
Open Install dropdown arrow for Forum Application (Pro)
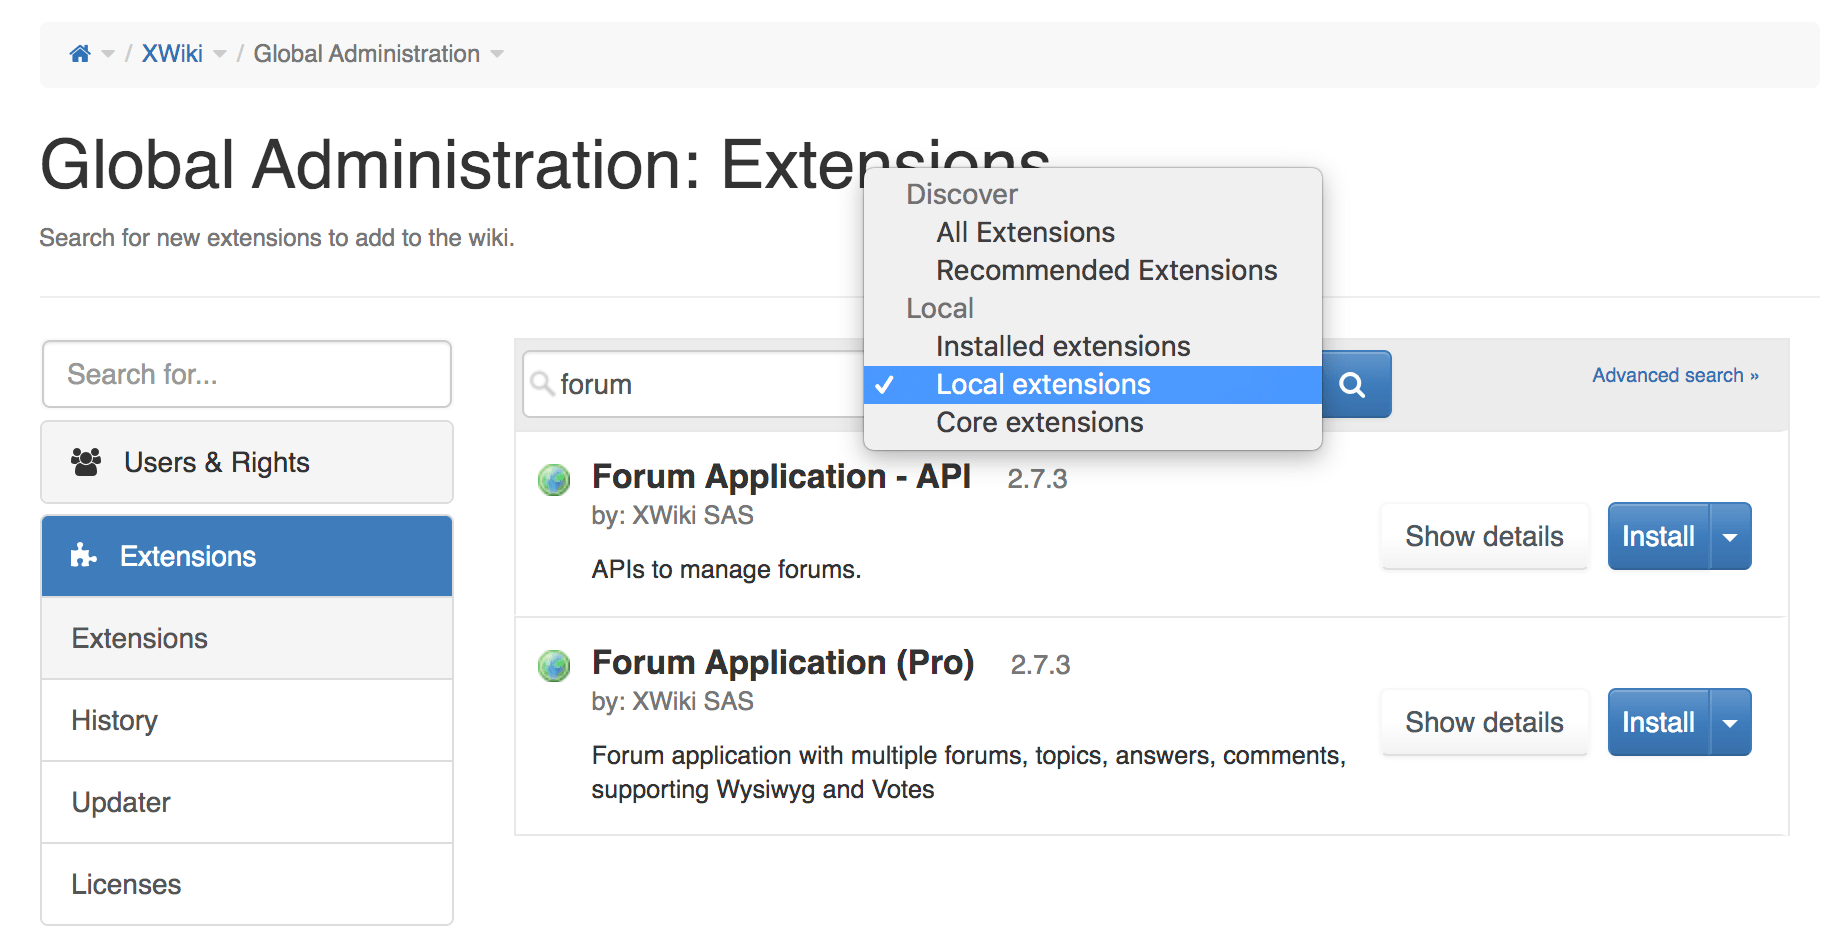(1730, 723)
